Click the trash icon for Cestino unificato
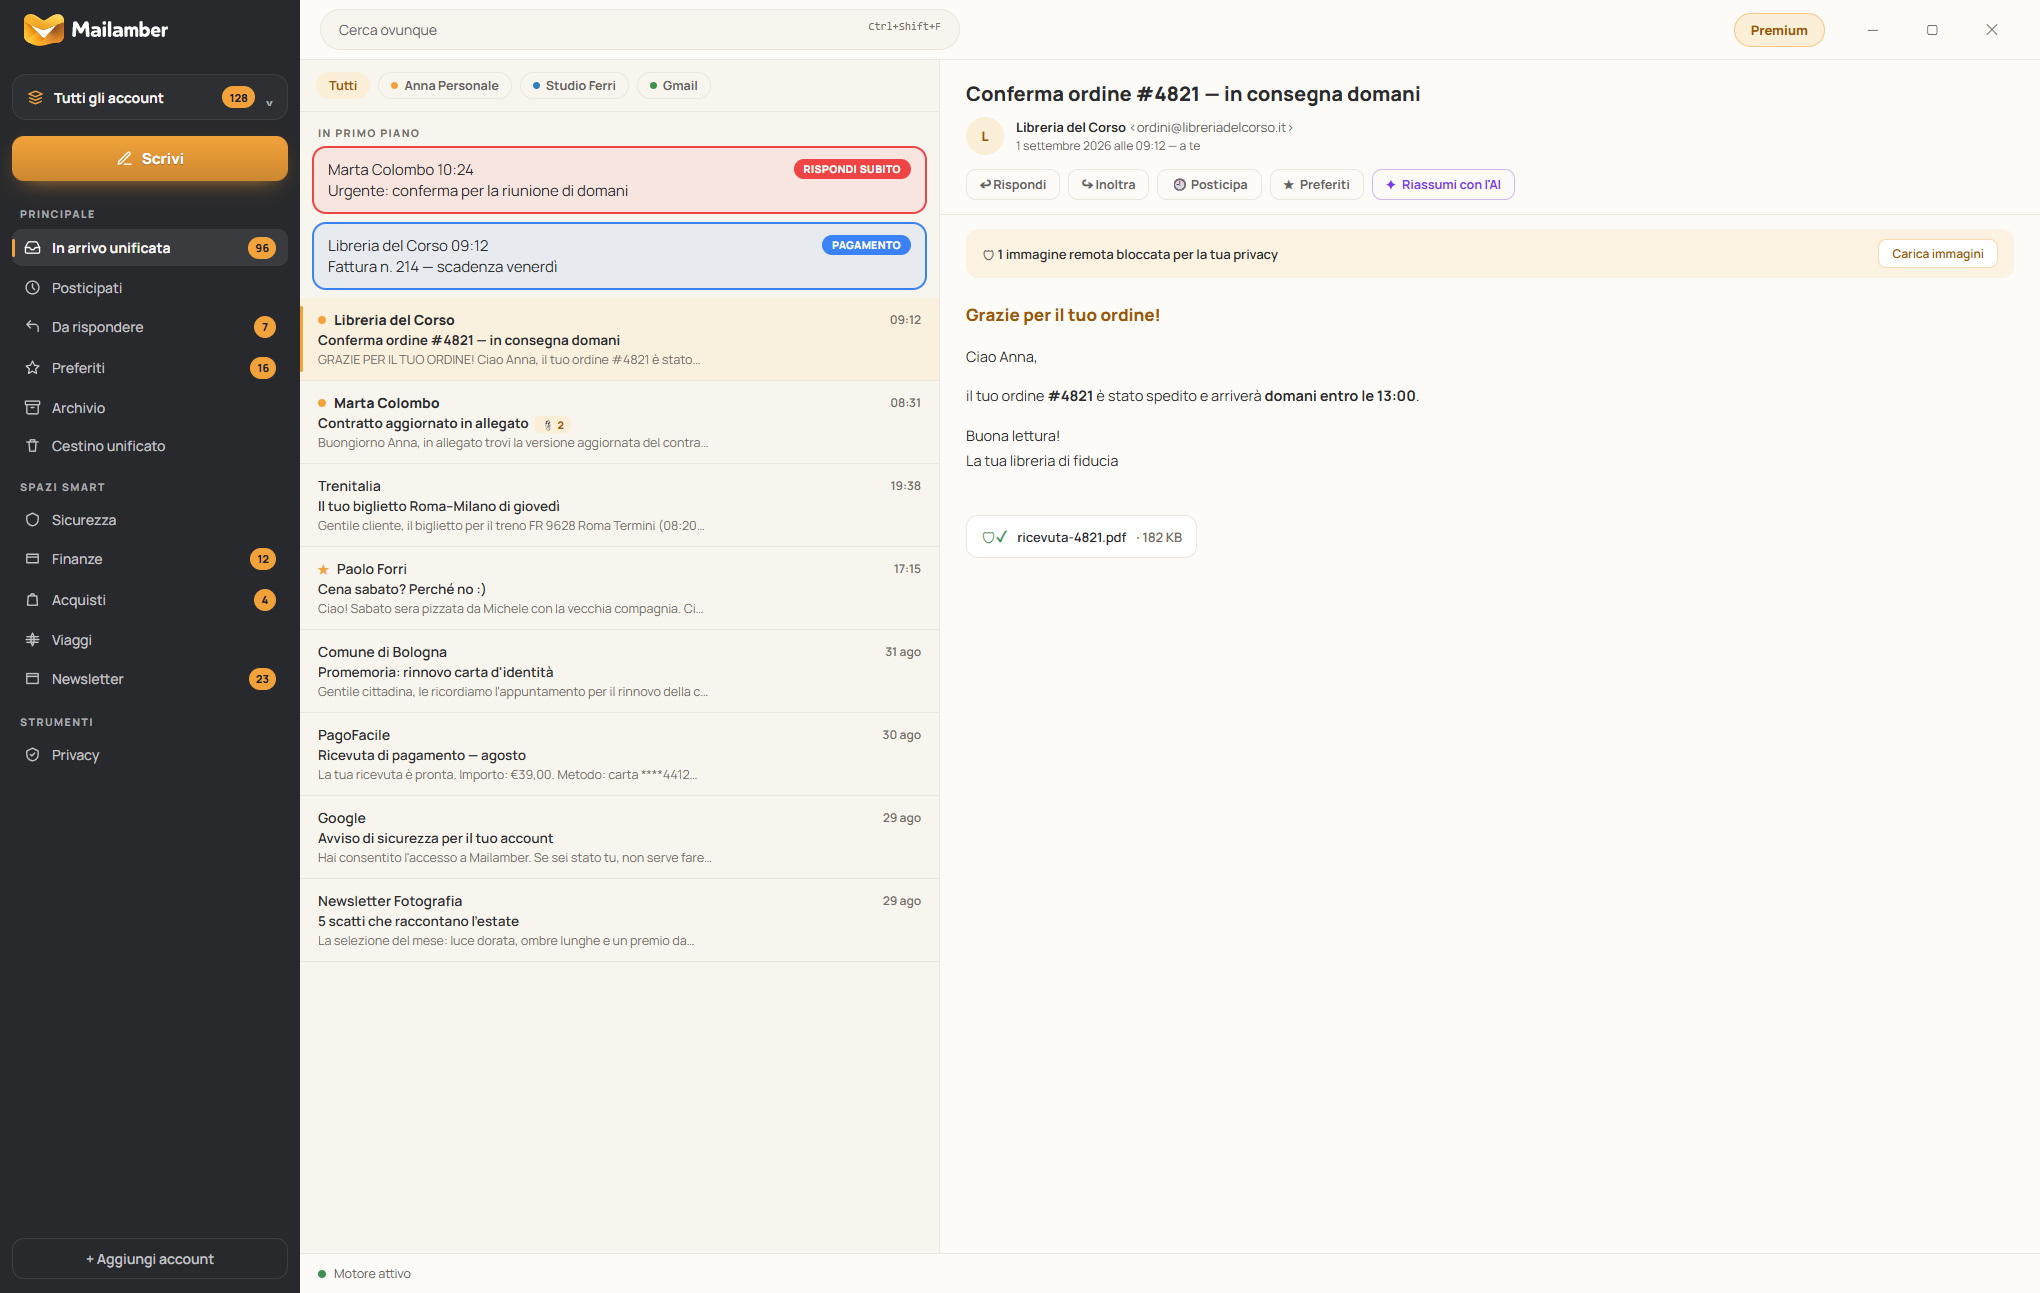 pyautogui.click(x=33, y=446)
